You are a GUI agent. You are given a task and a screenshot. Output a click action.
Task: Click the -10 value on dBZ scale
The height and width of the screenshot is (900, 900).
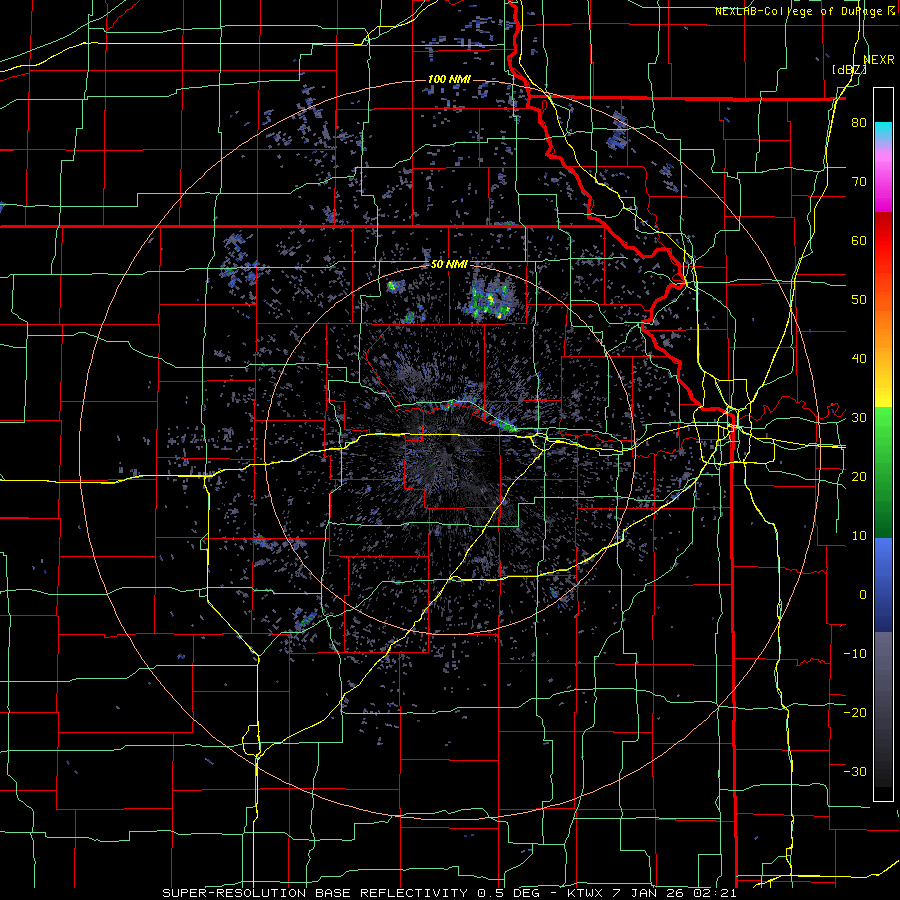click(855, 654)
